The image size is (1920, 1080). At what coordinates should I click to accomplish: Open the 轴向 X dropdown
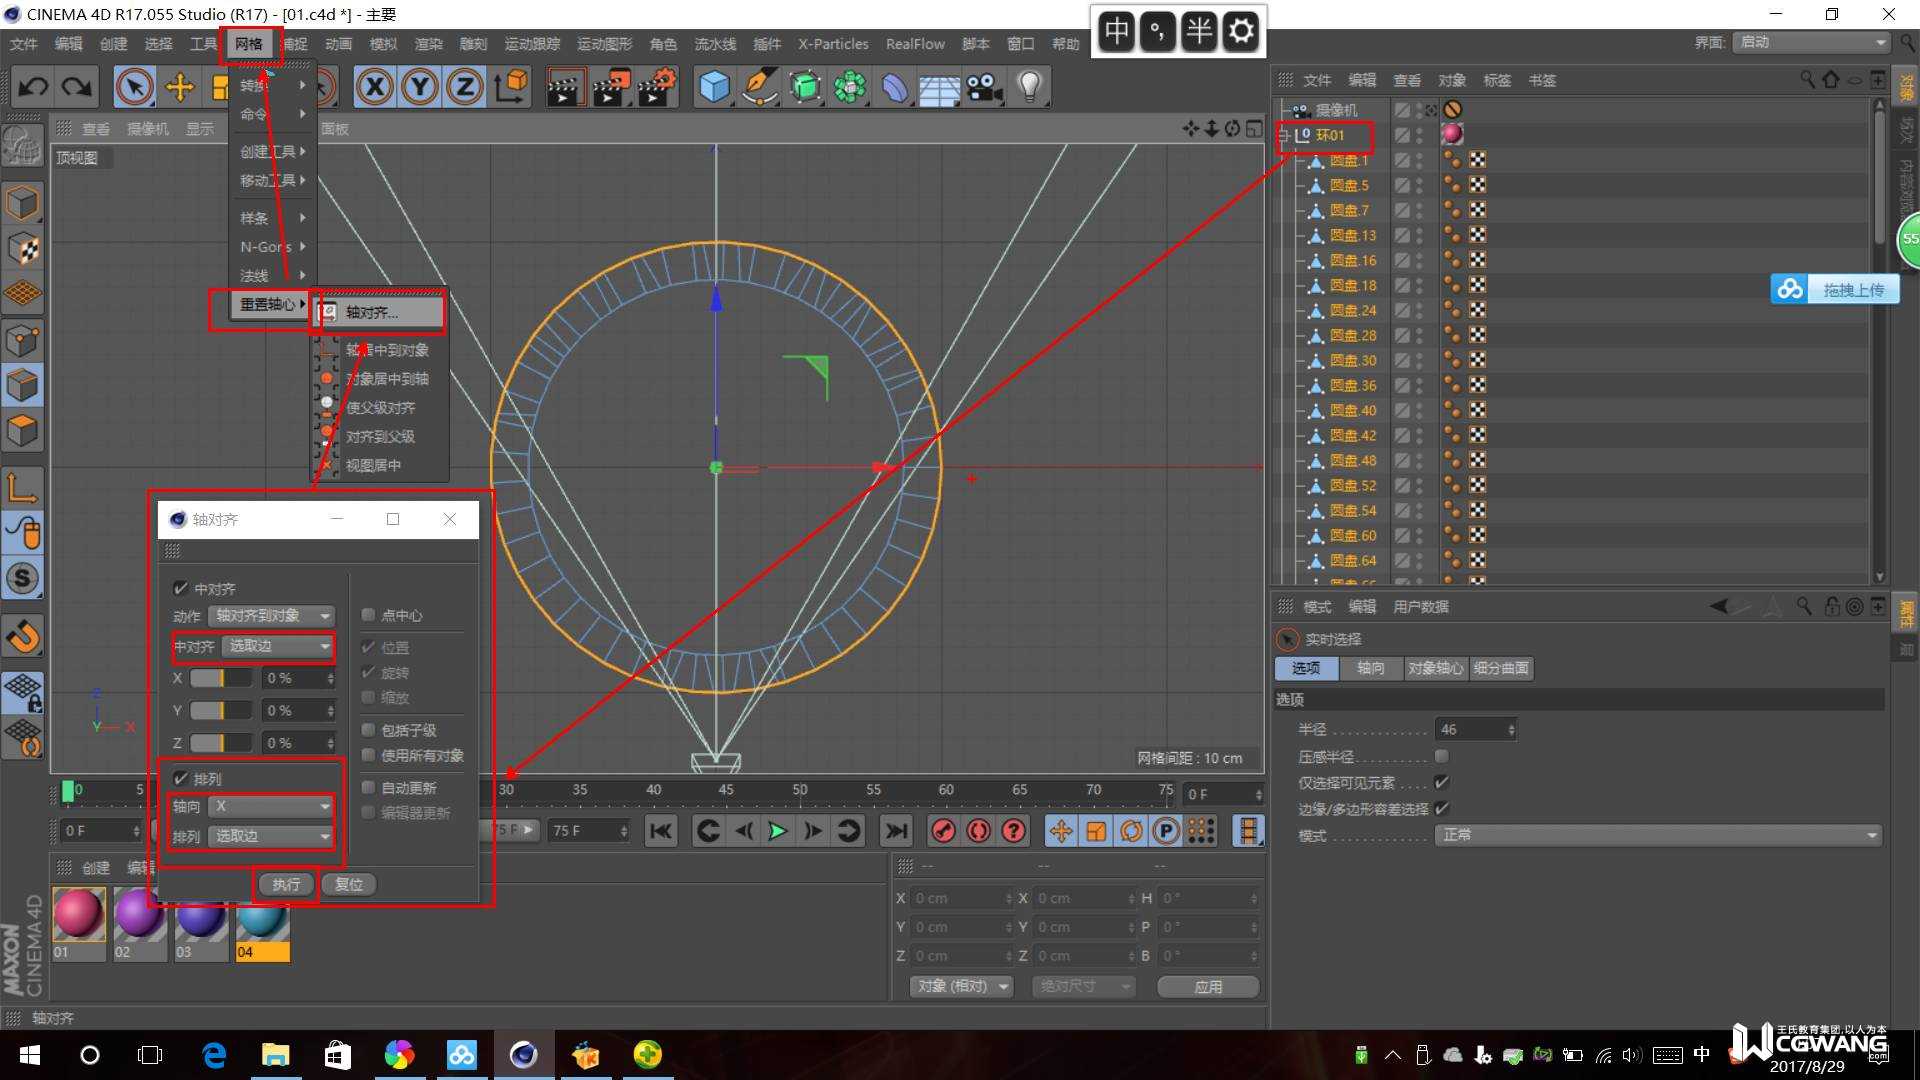click(x=272, y=806)
